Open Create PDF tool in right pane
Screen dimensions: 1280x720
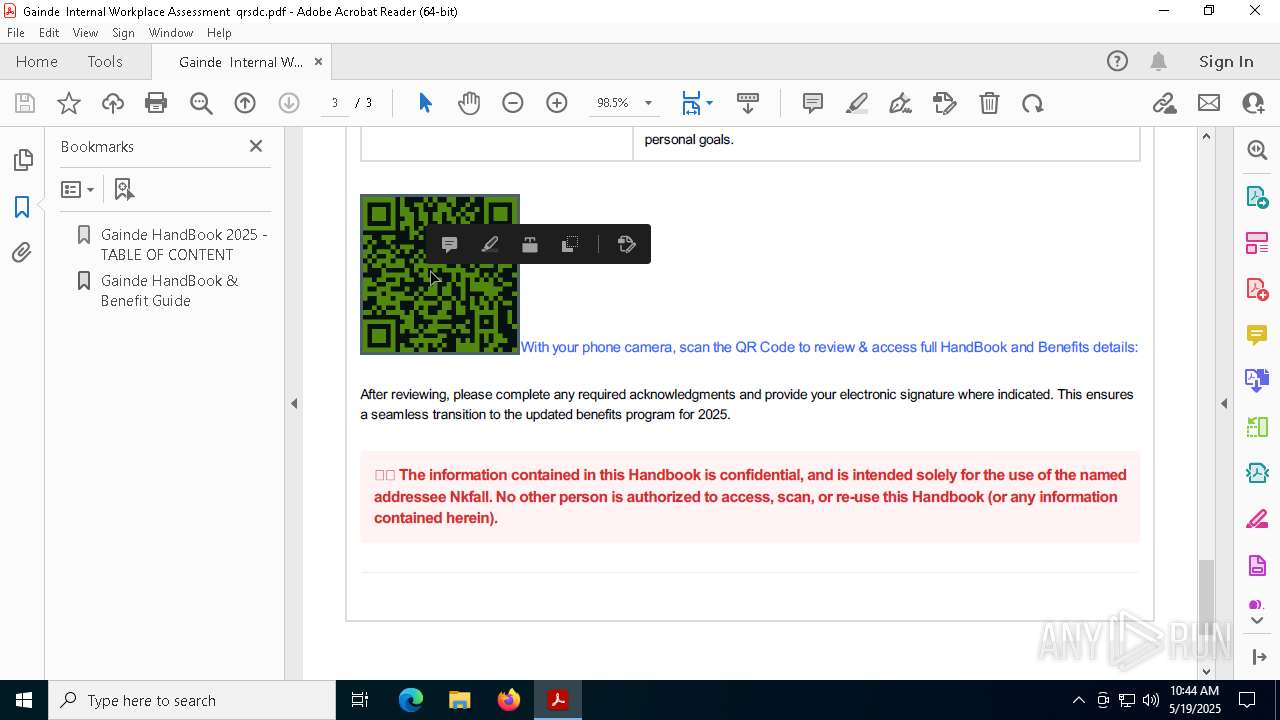pyautogui.click(x=1257, y=289)
